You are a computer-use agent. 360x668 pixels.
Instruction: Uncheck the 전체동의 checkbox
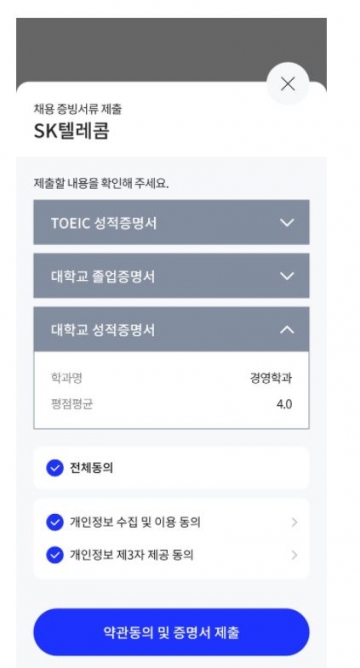click(x=55, y=468)
